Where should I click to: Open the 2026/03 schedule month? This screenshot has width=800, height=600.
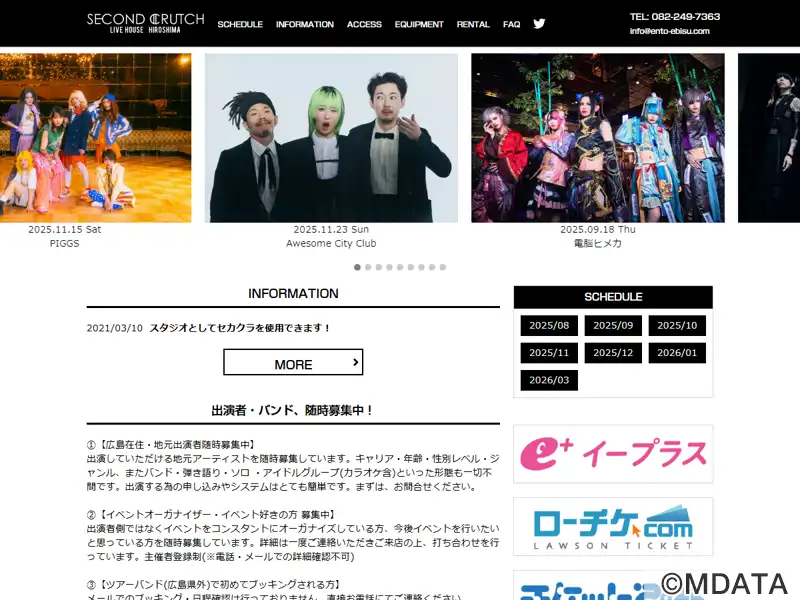tap(549, 380)
